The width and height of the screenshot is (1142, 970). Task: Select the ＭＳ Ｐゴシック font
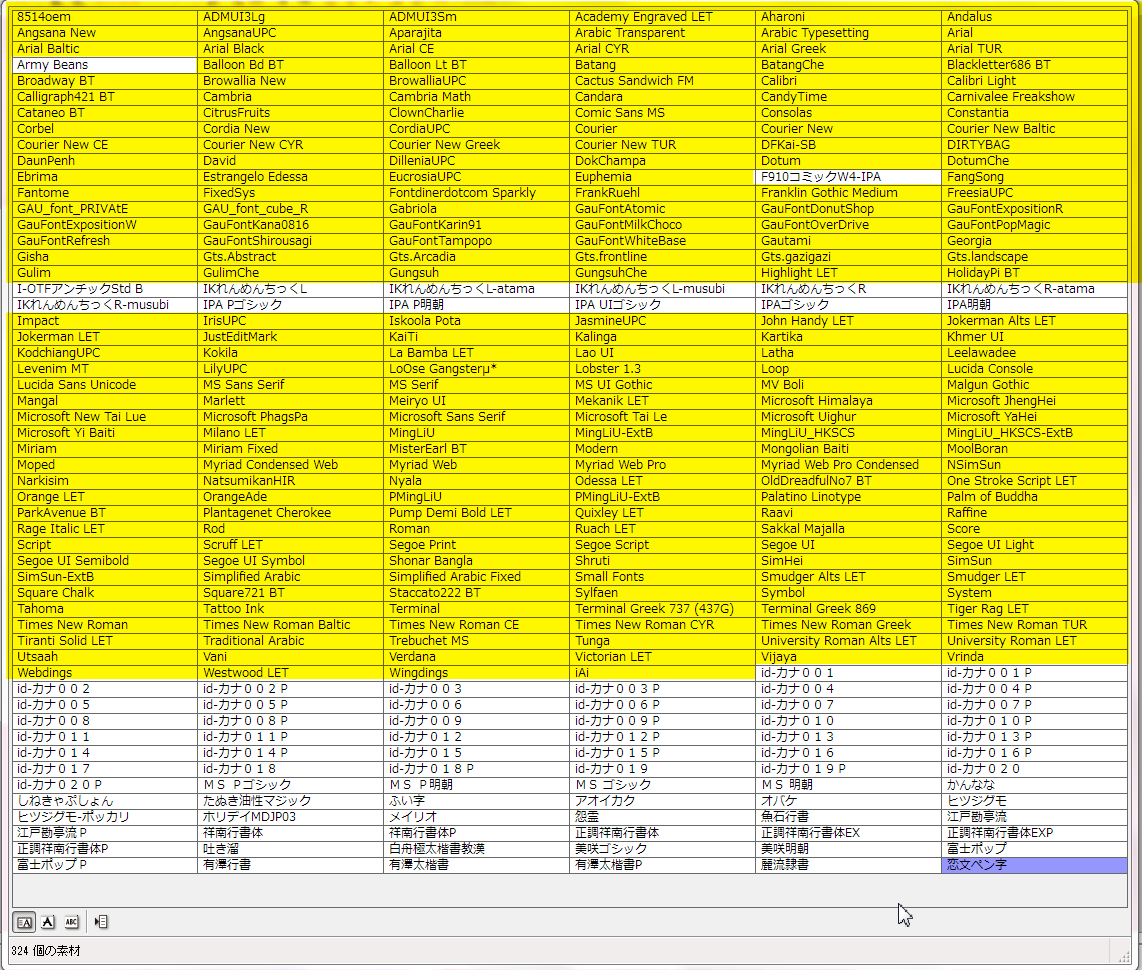291,786
